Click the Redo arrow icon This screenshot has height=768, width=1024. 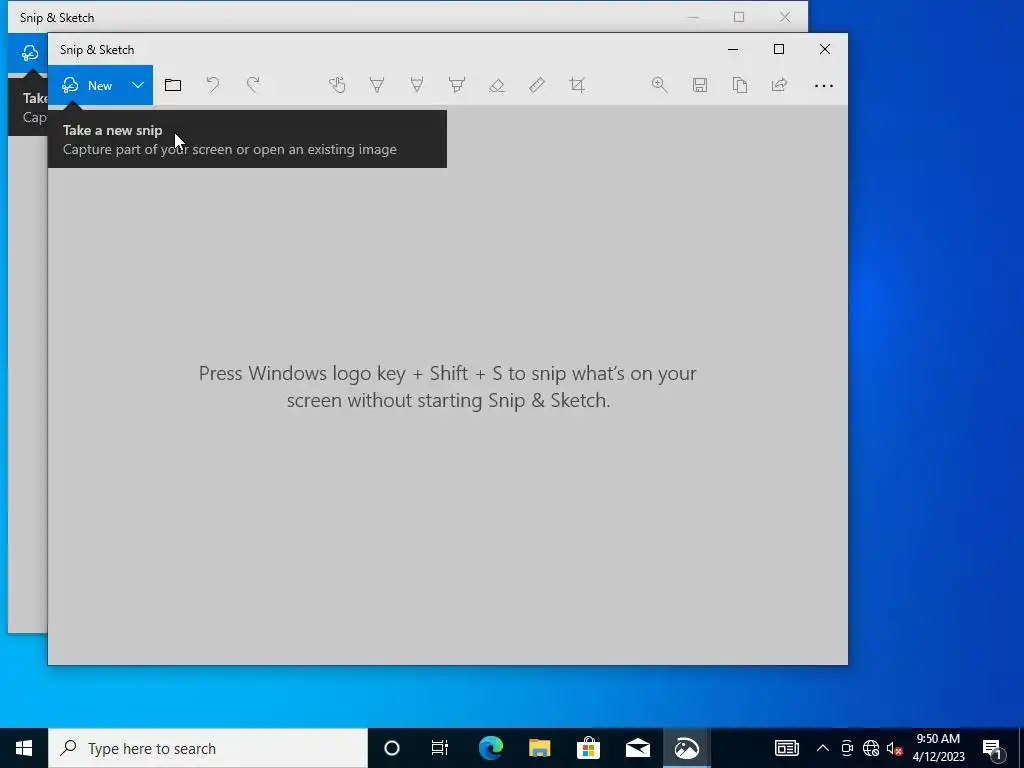pos(253,85)
